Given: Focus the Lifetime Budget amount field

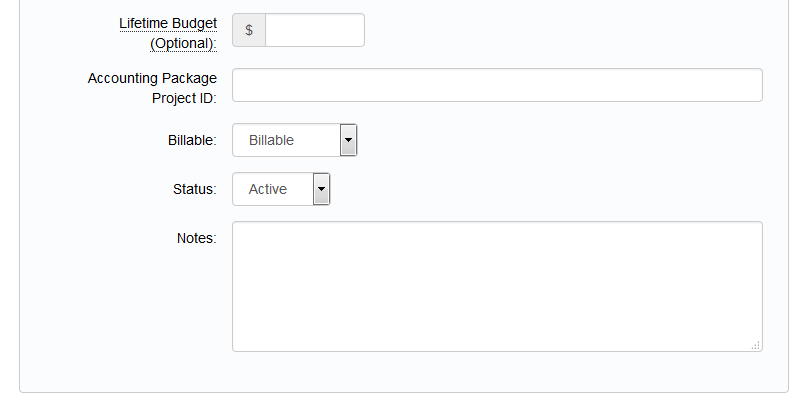Looking at the screenshot, I should point(315,30).
